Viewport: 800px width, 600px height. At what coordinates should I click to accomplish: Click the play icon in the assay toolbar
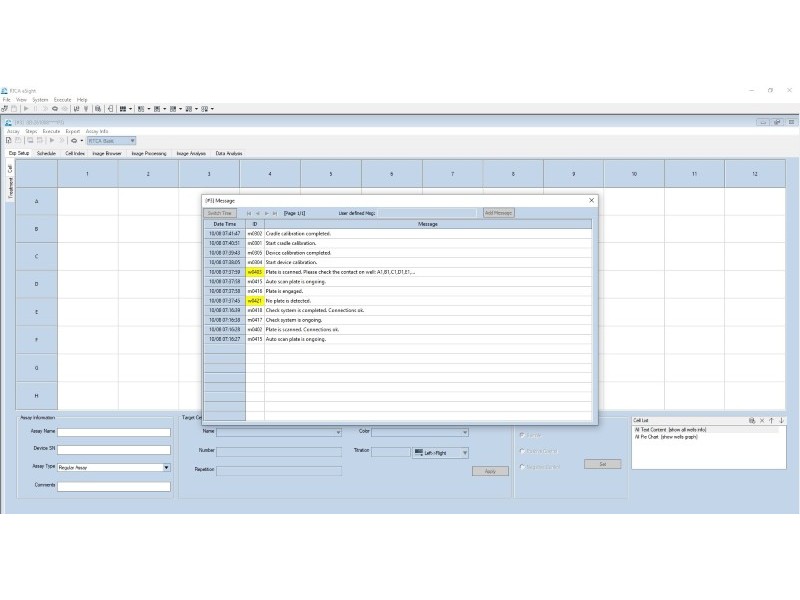[52, 140]
